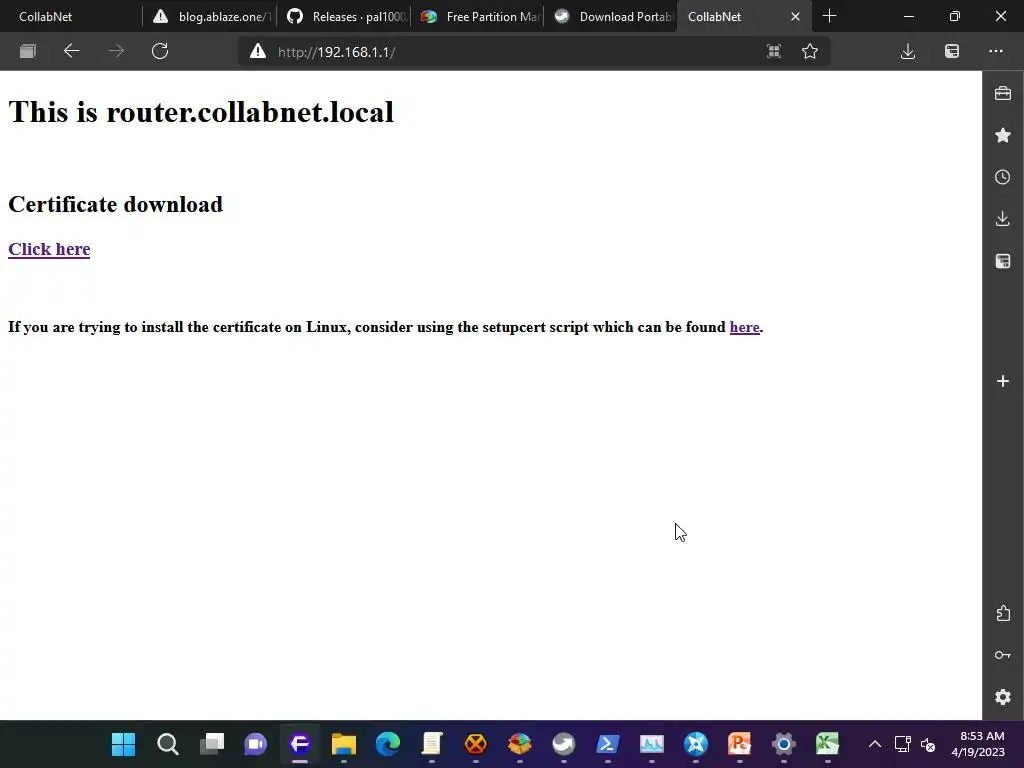Viewport: 1024px width, 768px height.
Task: Open PowerPoint from the taskbar
Action: (x=739, y=744)
